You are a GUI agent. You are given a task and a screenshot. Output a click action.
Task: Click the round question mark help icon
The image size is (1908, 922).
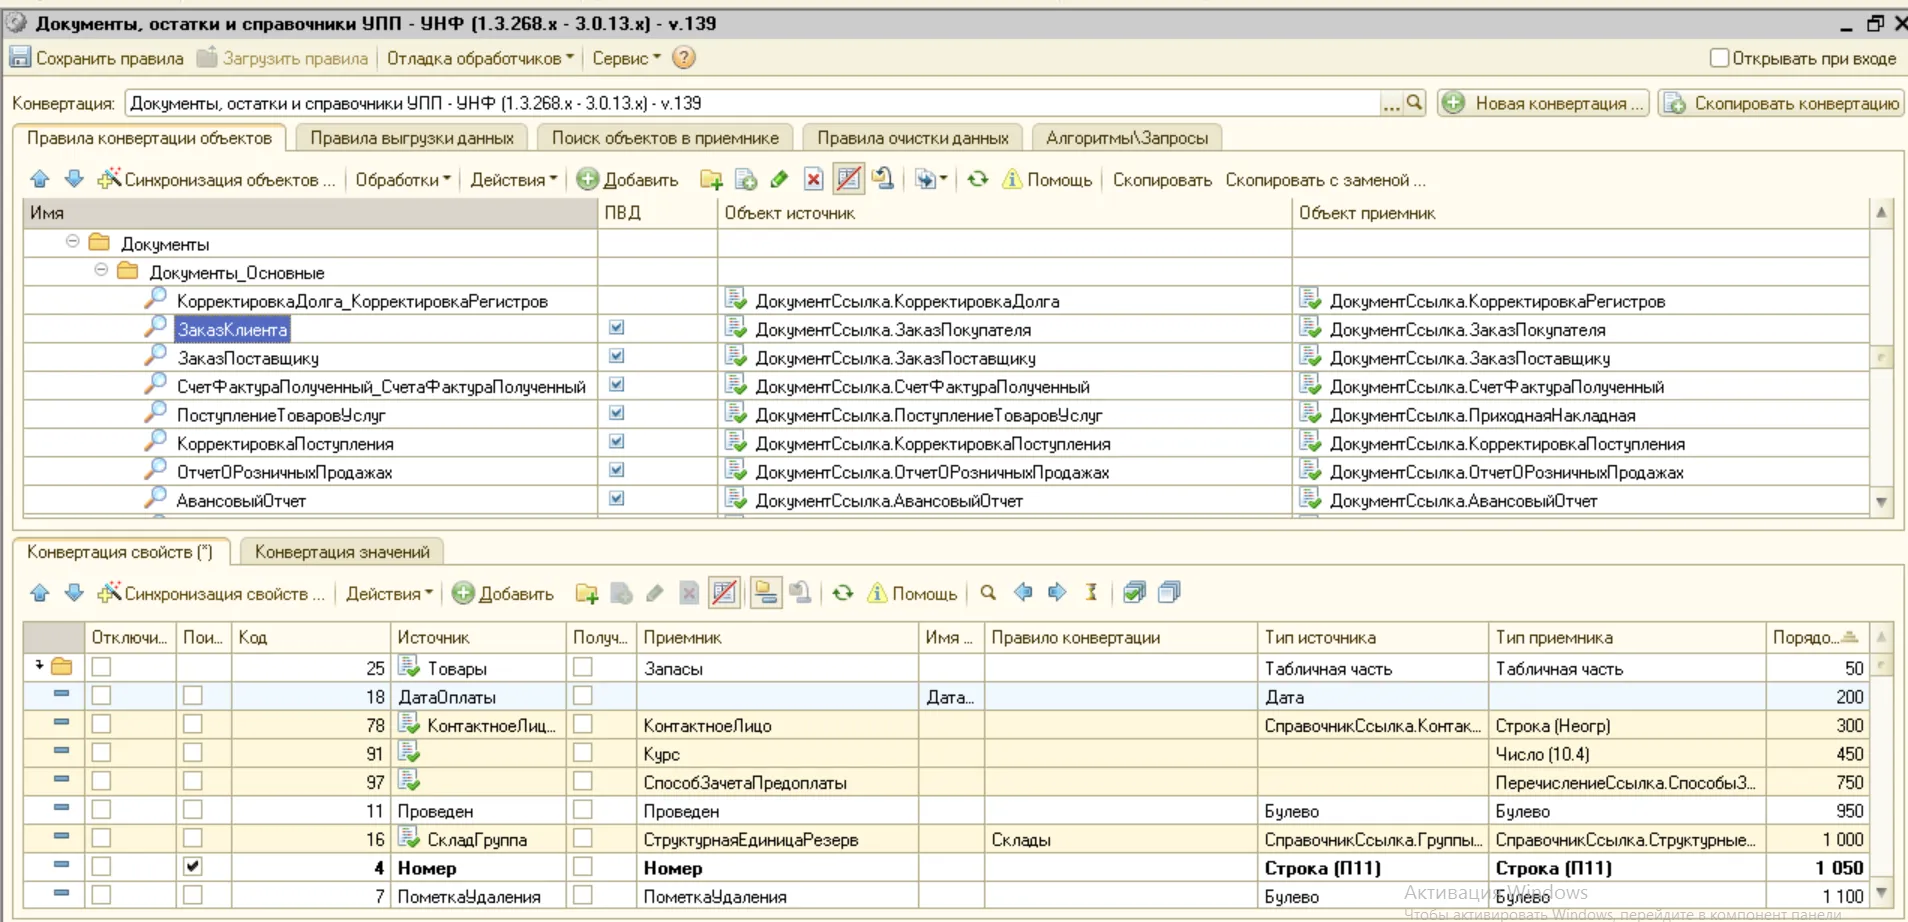(684, 58)
